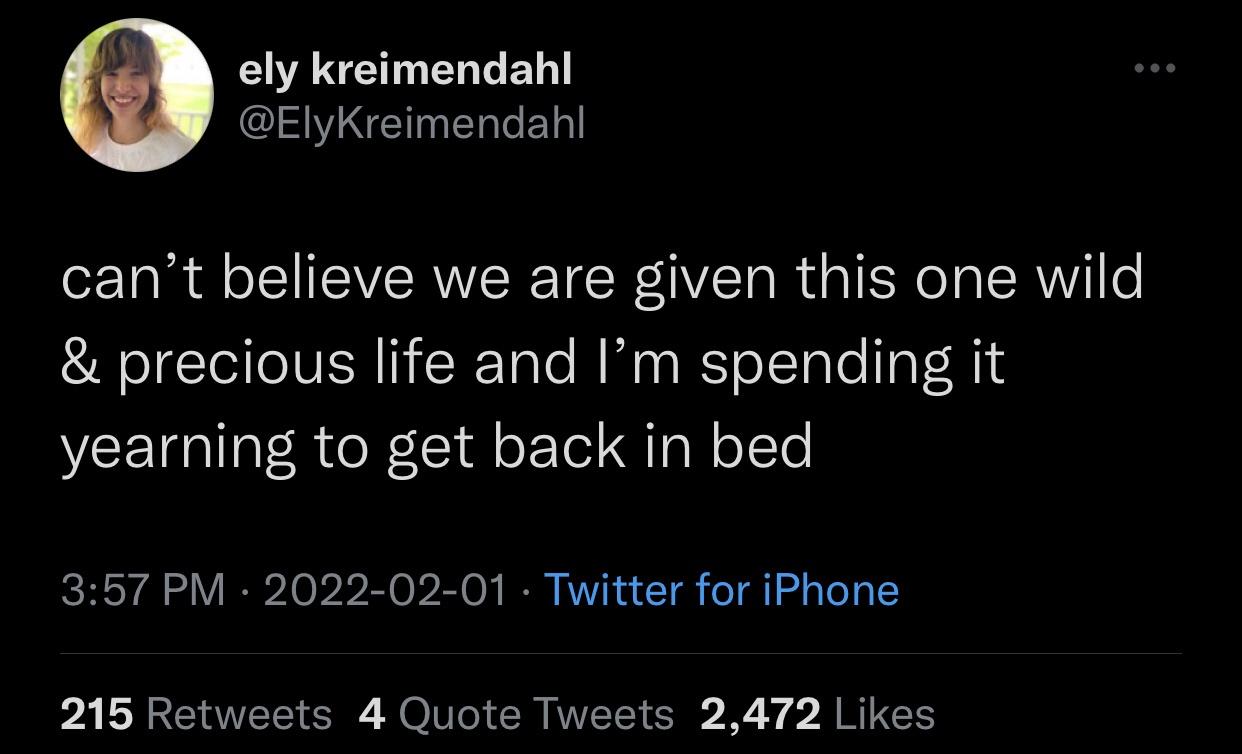Click the number 2,472 in the stats
Image resolution: width=1242 pixels, height=754 pixels.
click(x=761, y=714)
